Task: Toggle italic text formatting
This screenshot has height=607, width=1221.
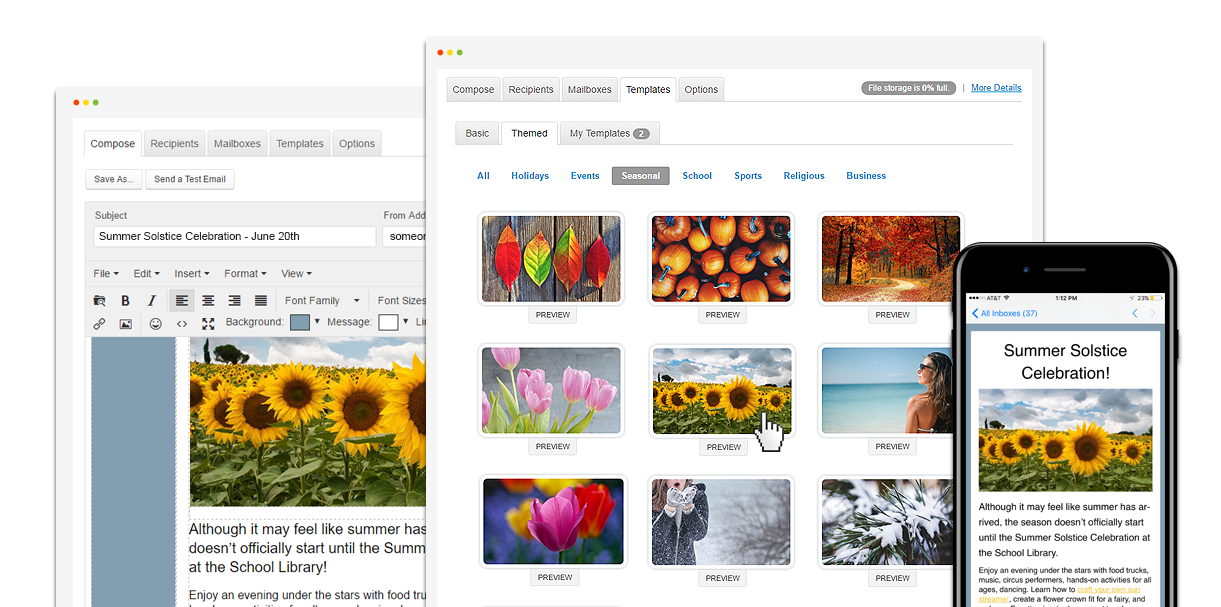Action: (152, 300)
